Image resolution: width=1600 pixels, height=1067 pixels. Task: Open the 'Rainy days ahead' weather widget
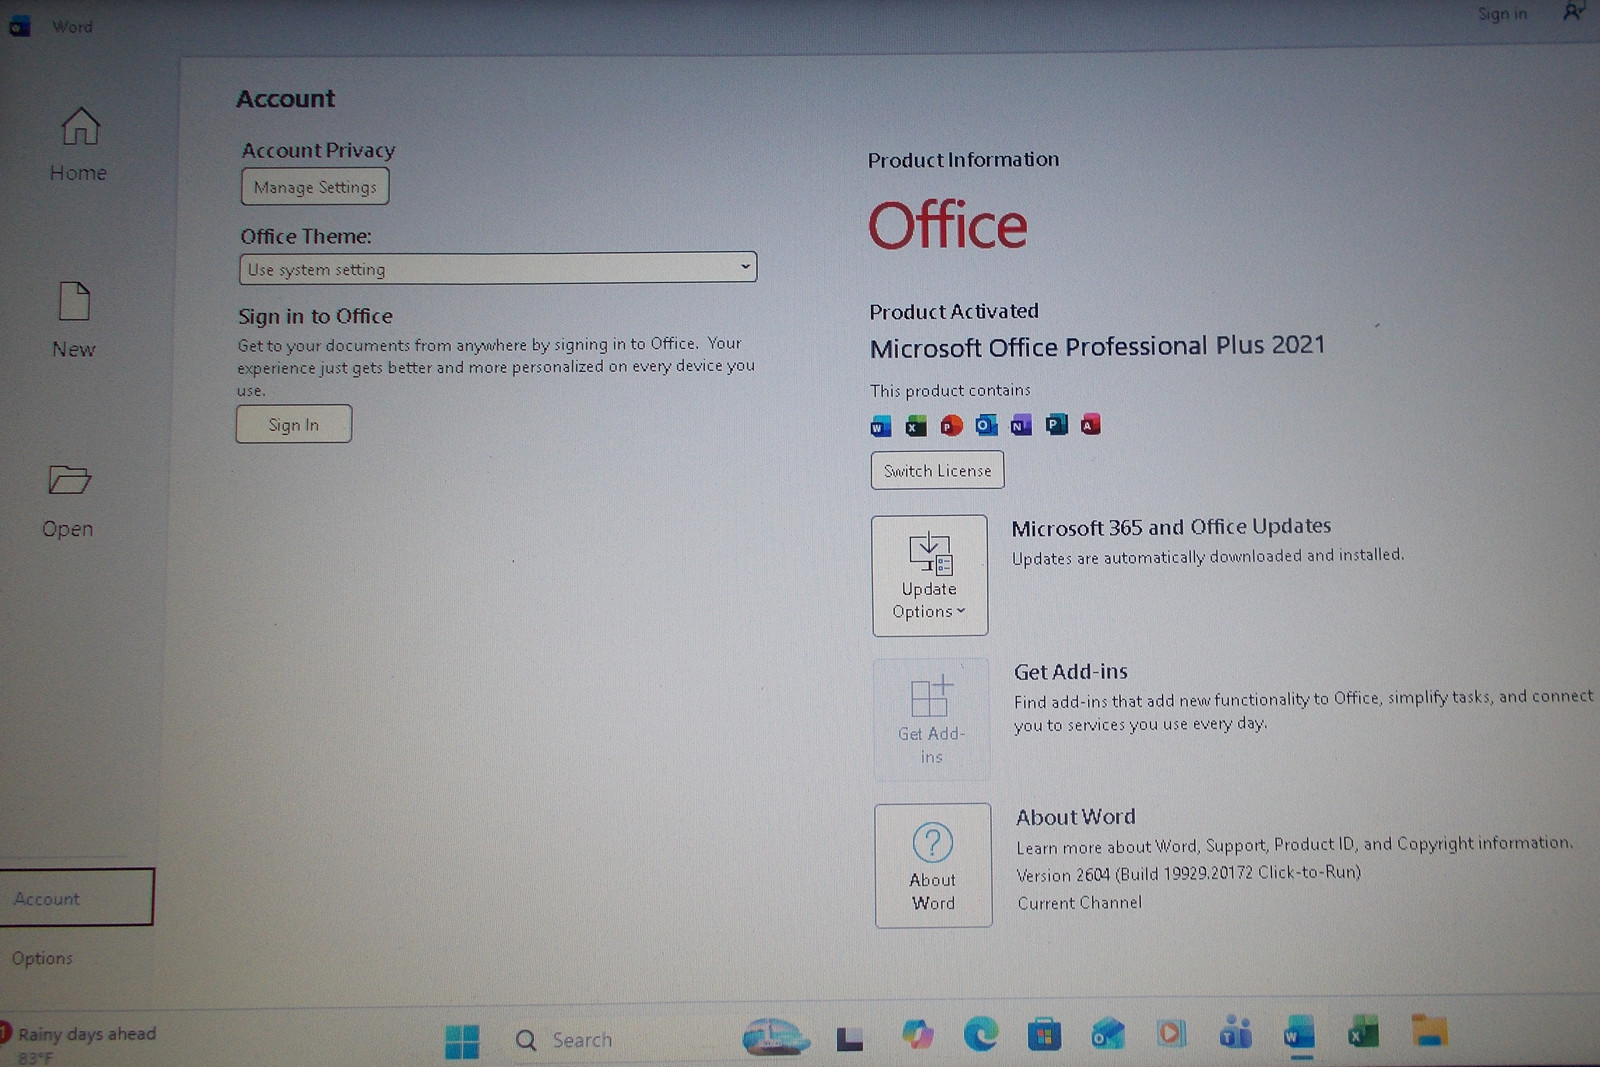coord(80,1043)
